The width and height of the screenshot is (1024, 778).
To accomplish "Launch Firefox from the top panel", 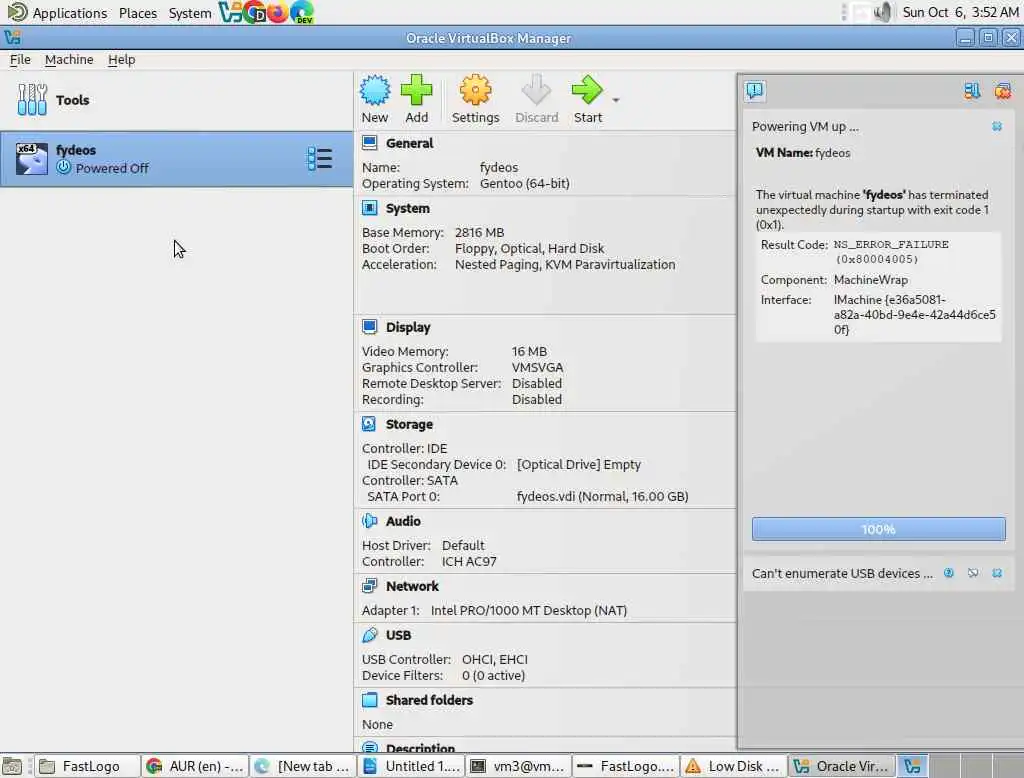I will [278, 12].
